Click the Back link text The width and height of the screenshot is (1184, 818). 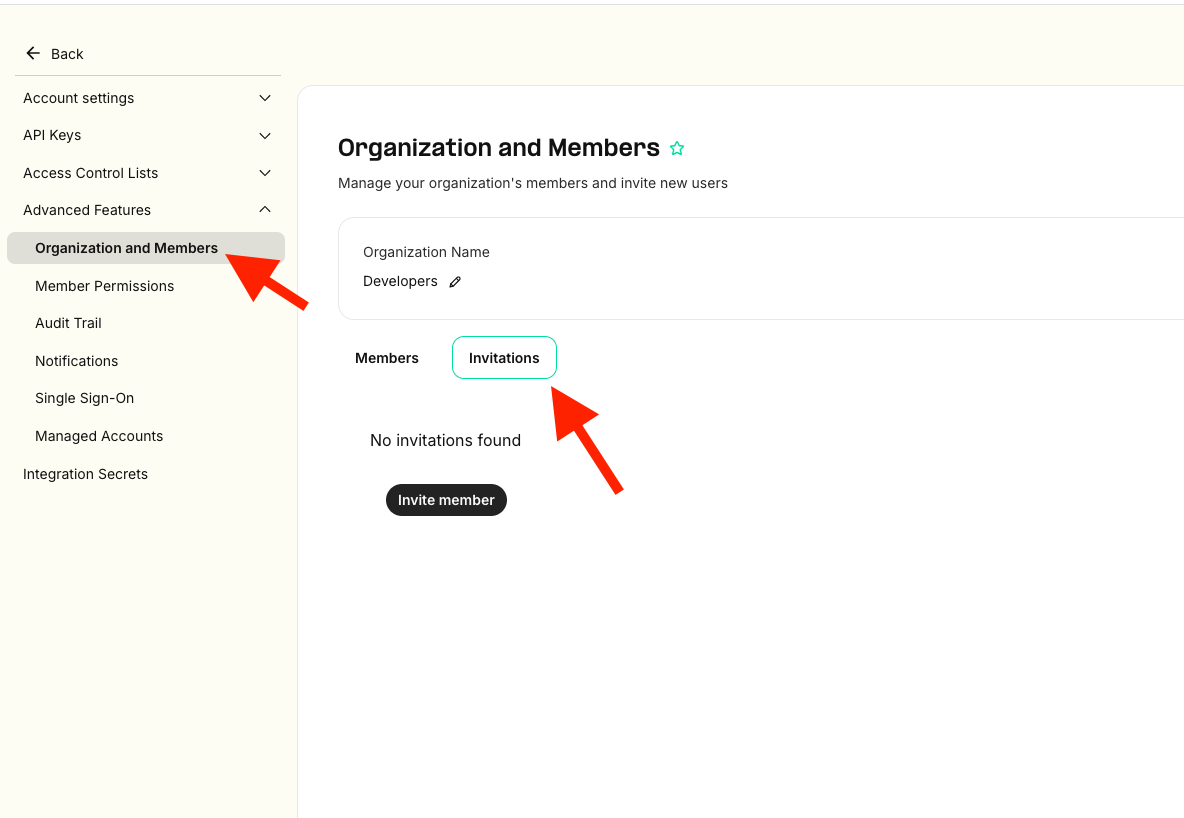[67, 54]
